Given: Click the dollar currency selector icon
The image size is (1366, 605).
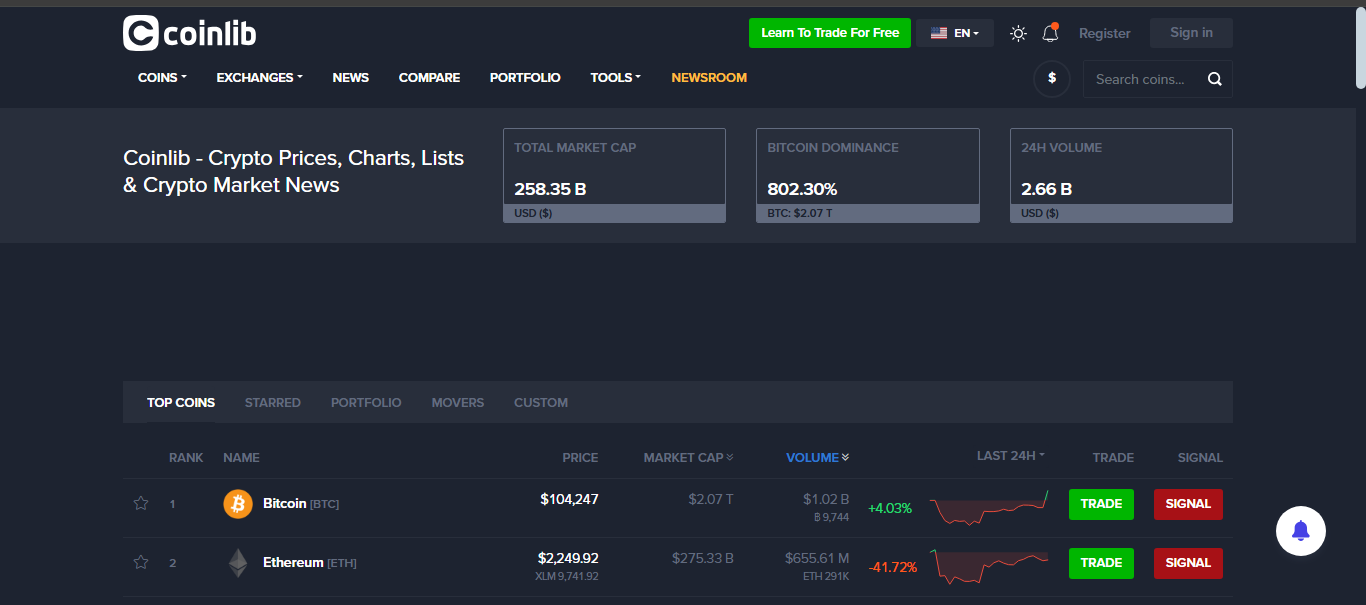Looking at the screenshot, I should [x=1052, y=78].
